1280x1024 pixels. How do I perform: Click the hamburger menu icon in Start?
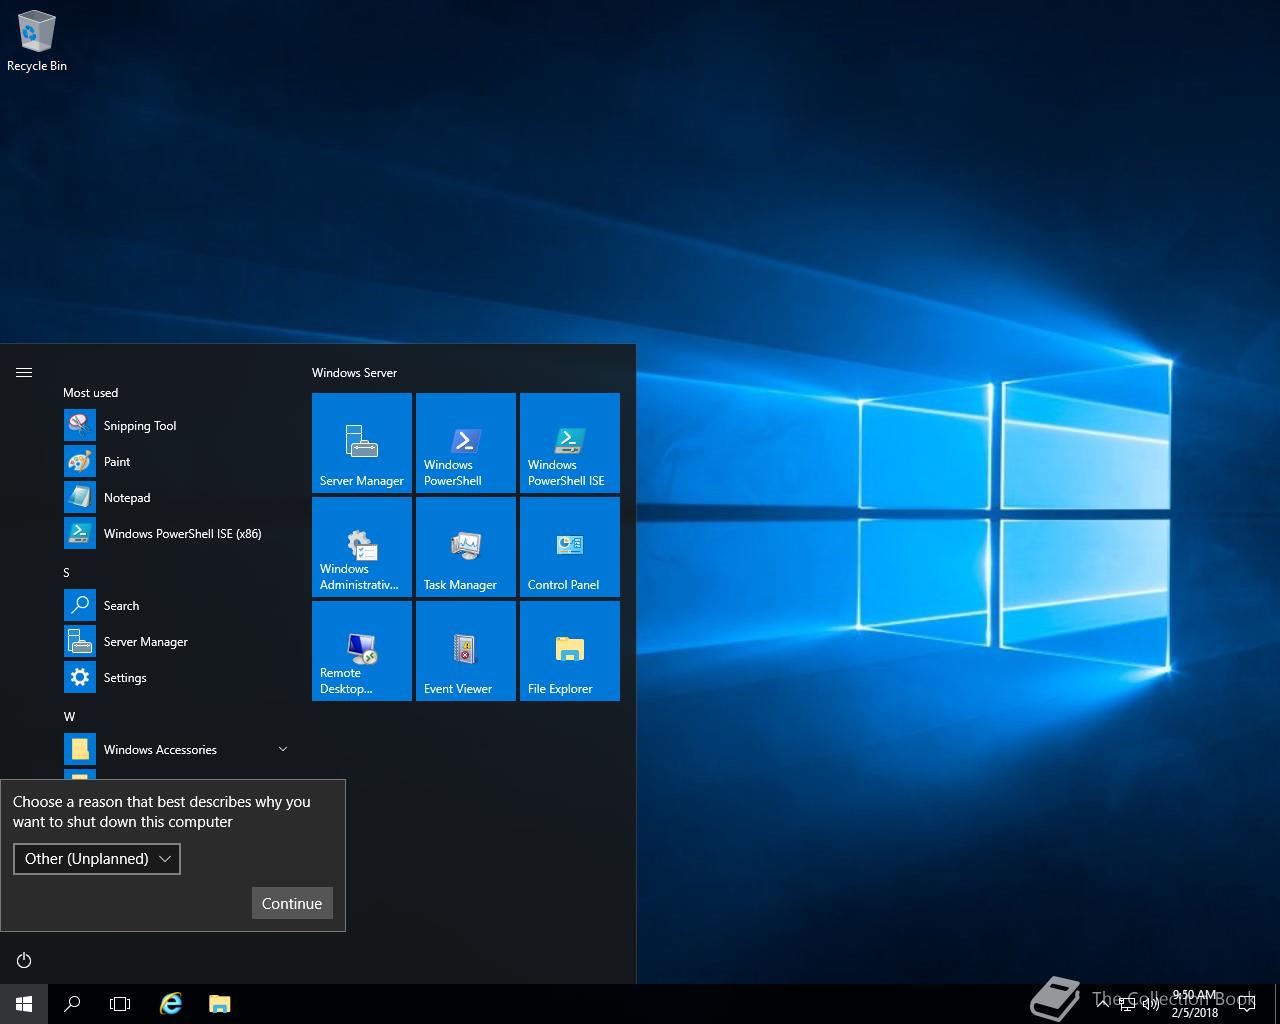pyautogui.click(x=24, y=372)
